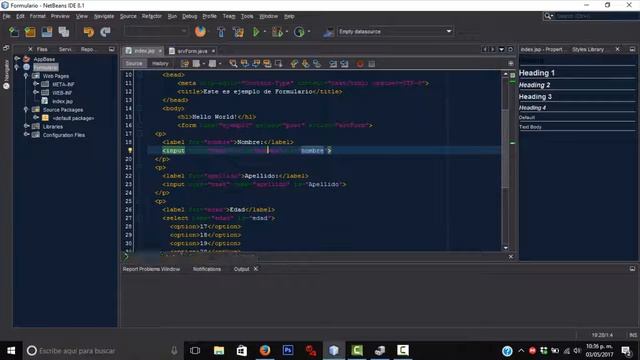Viewport: 640px width, 360px height.
Task: Click the Clean and Build icon
Action: [x=238, y=31]
